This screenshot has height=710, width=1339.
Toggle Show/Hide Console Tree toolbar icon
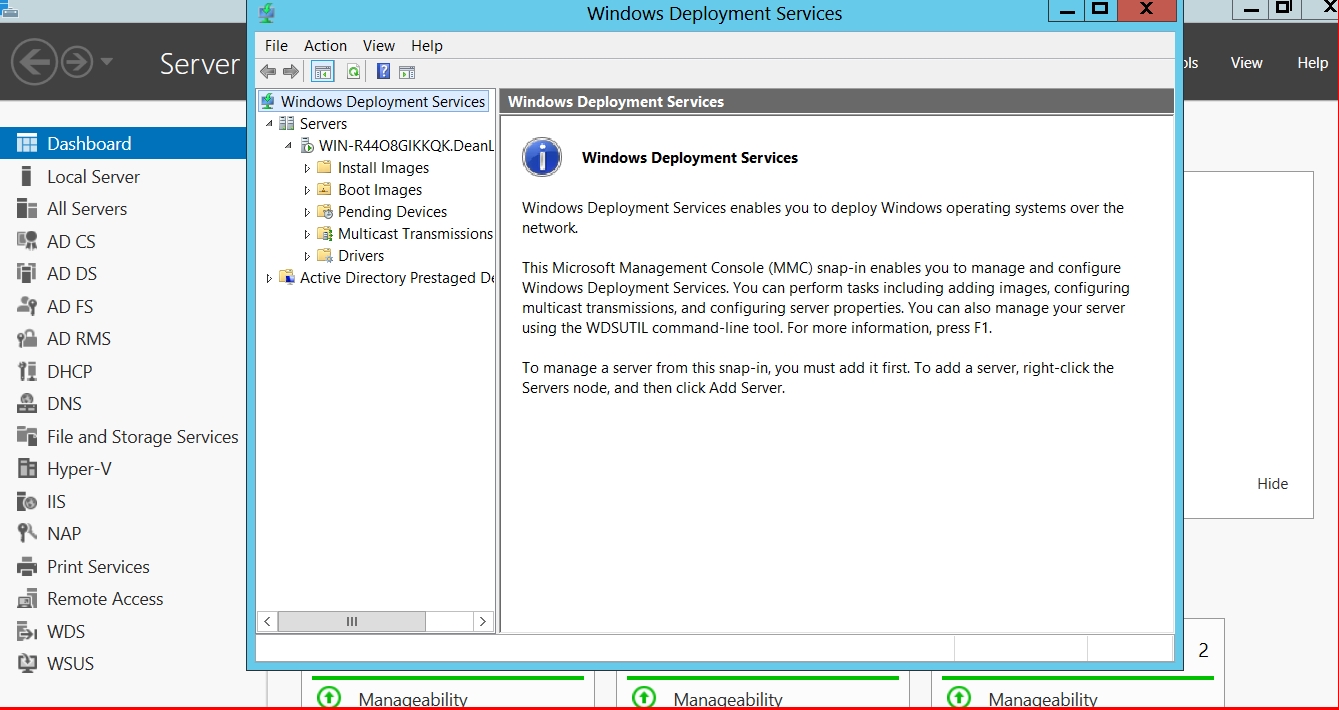point(322,72)
